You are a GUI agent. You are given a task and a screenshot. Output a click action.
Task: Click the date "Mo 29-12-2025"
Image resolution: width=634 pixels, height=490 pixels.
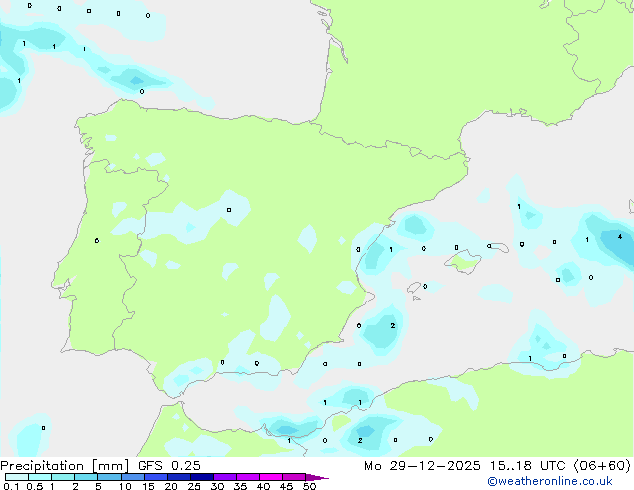tap(422, 466)
